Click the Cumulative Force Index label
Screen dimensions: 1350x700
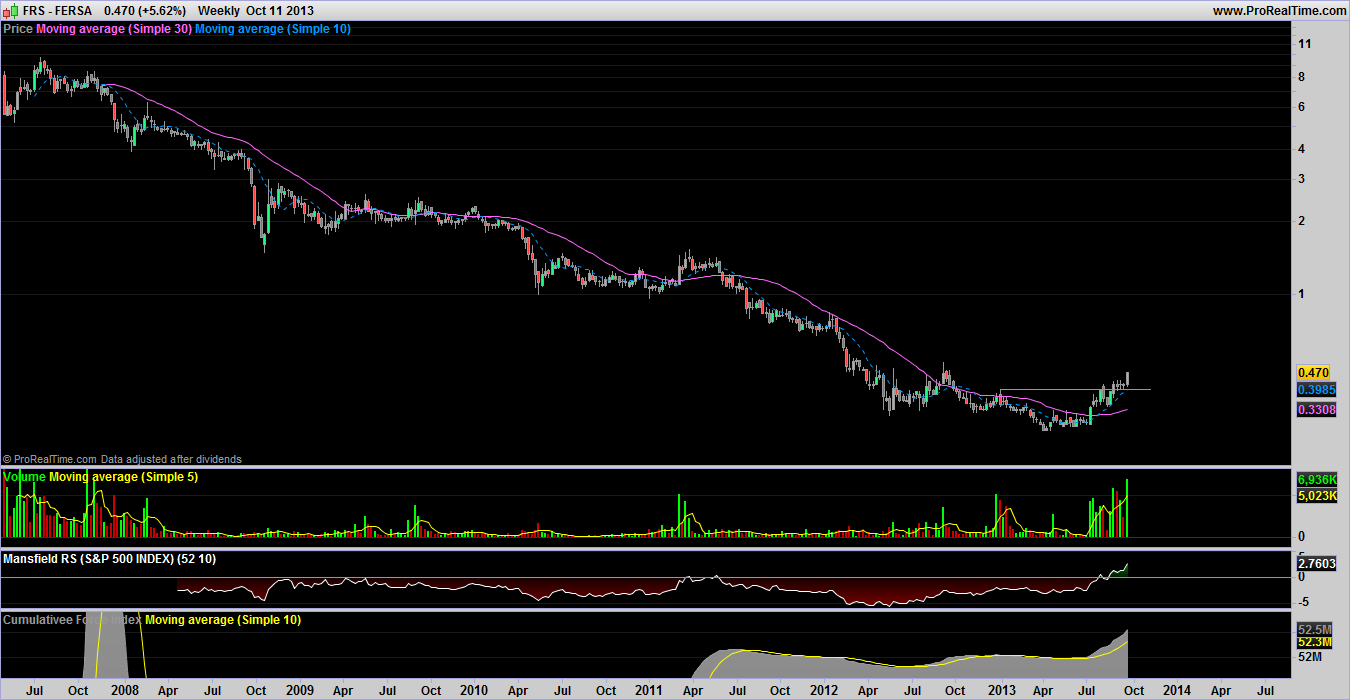pyautogui.click(x=72, y=620)
